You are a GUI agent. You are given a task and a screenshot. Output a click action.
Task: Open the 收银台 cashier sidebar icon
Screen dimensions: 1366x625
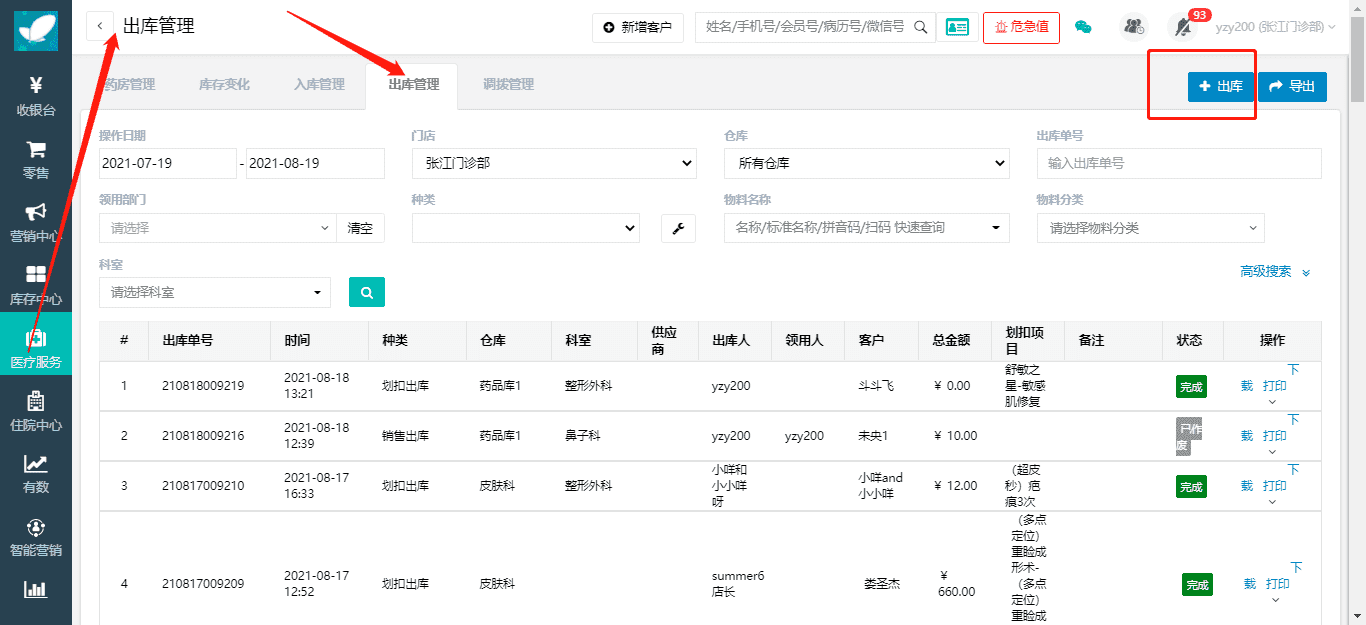pyautogui.click(x=36, y=96)
